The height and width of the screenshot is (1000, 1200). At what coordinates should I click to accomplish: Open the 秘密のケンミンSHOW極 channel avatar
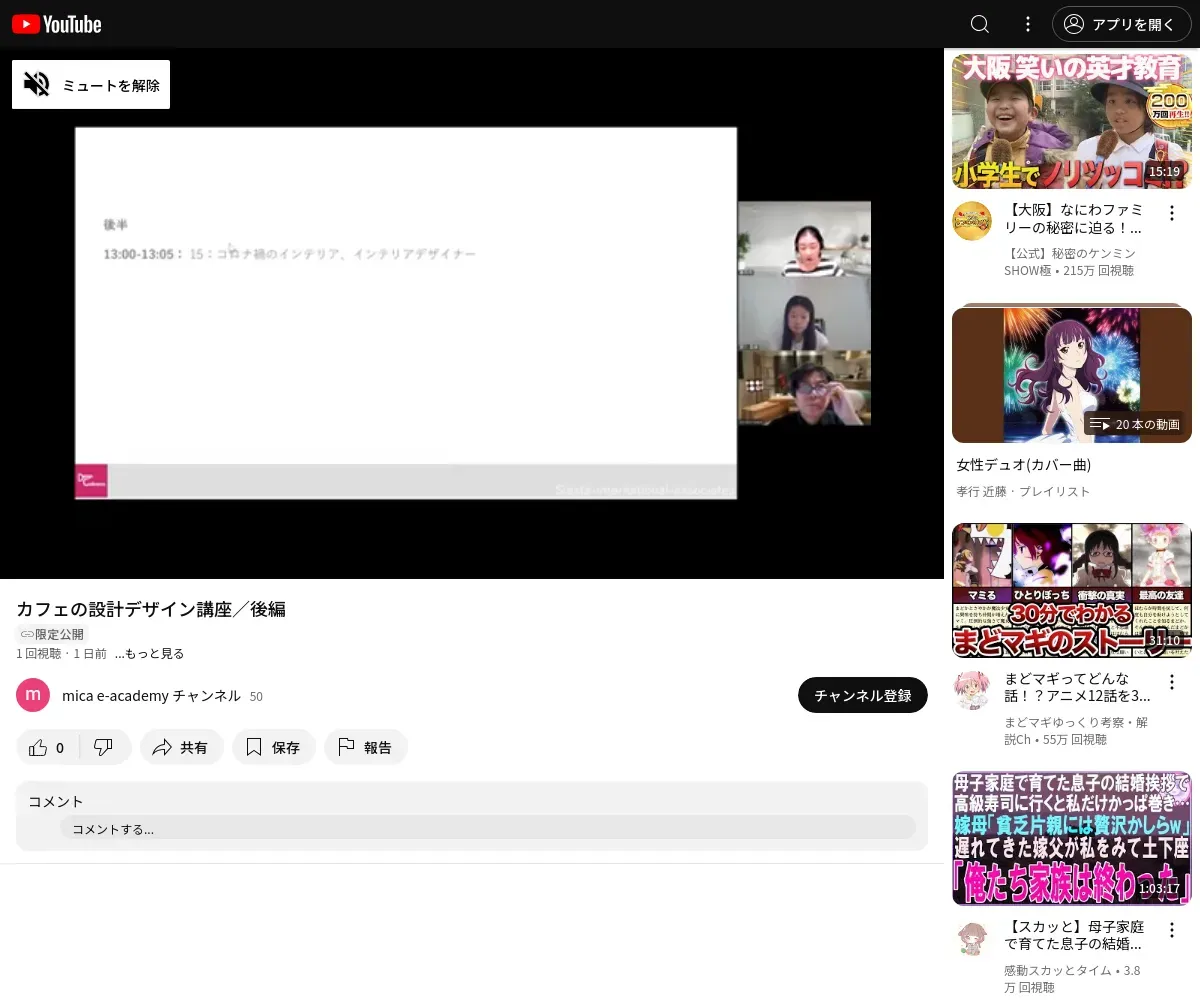pyautogui.click(x=972, y=221)
